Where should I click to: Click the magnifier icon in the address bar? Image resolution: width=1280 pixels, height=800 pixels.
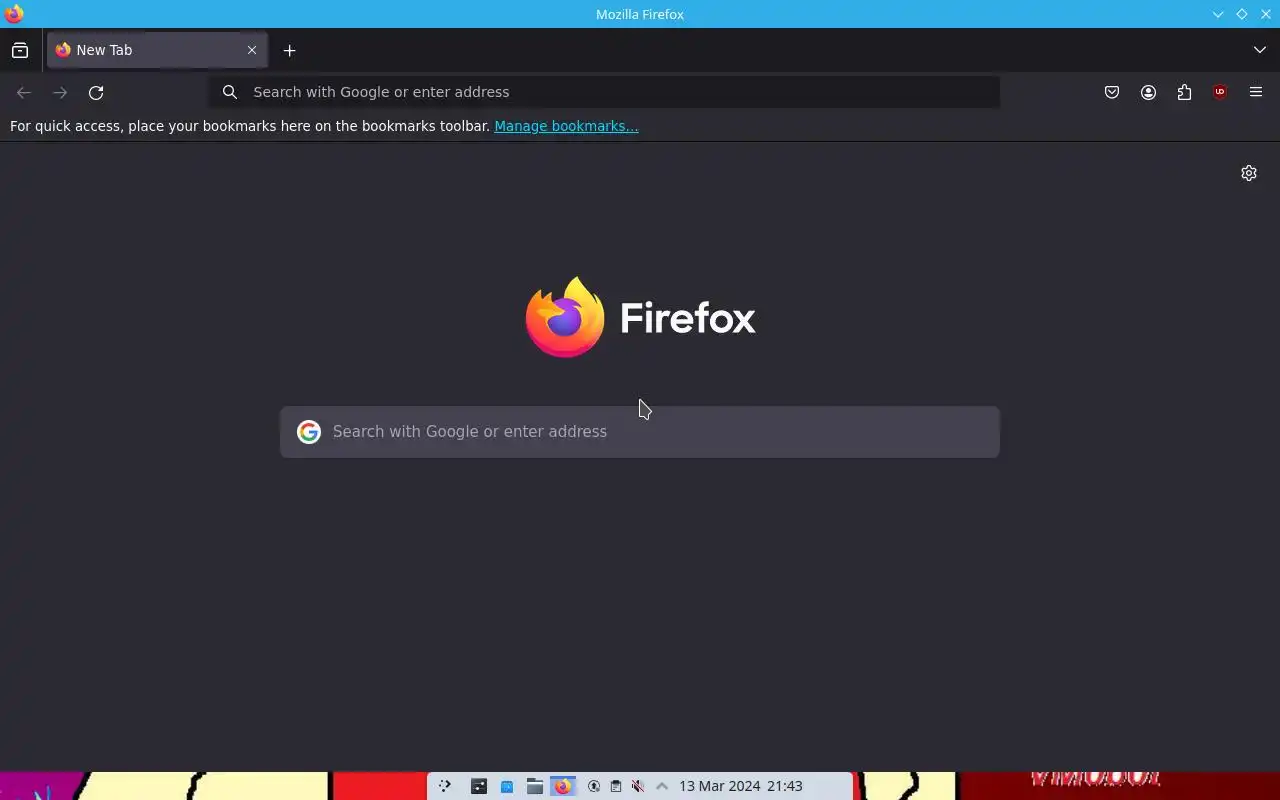230,92
